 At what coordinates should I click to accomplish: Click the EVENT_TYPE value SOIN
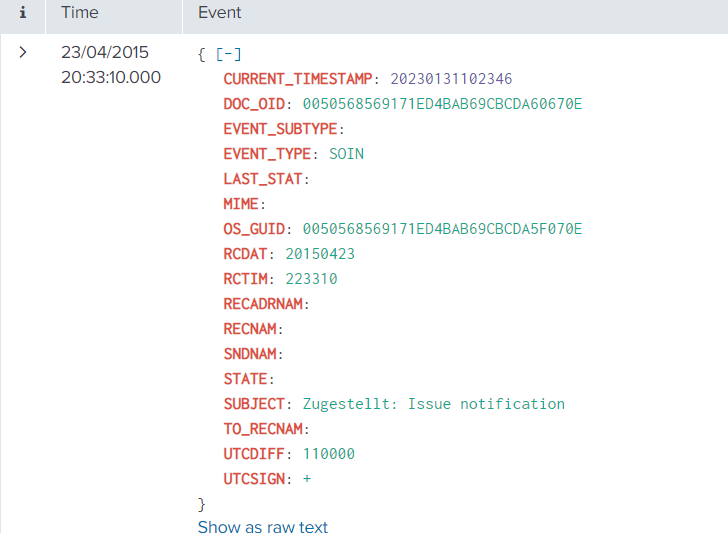pyautogui.click(x=346, y=154)
